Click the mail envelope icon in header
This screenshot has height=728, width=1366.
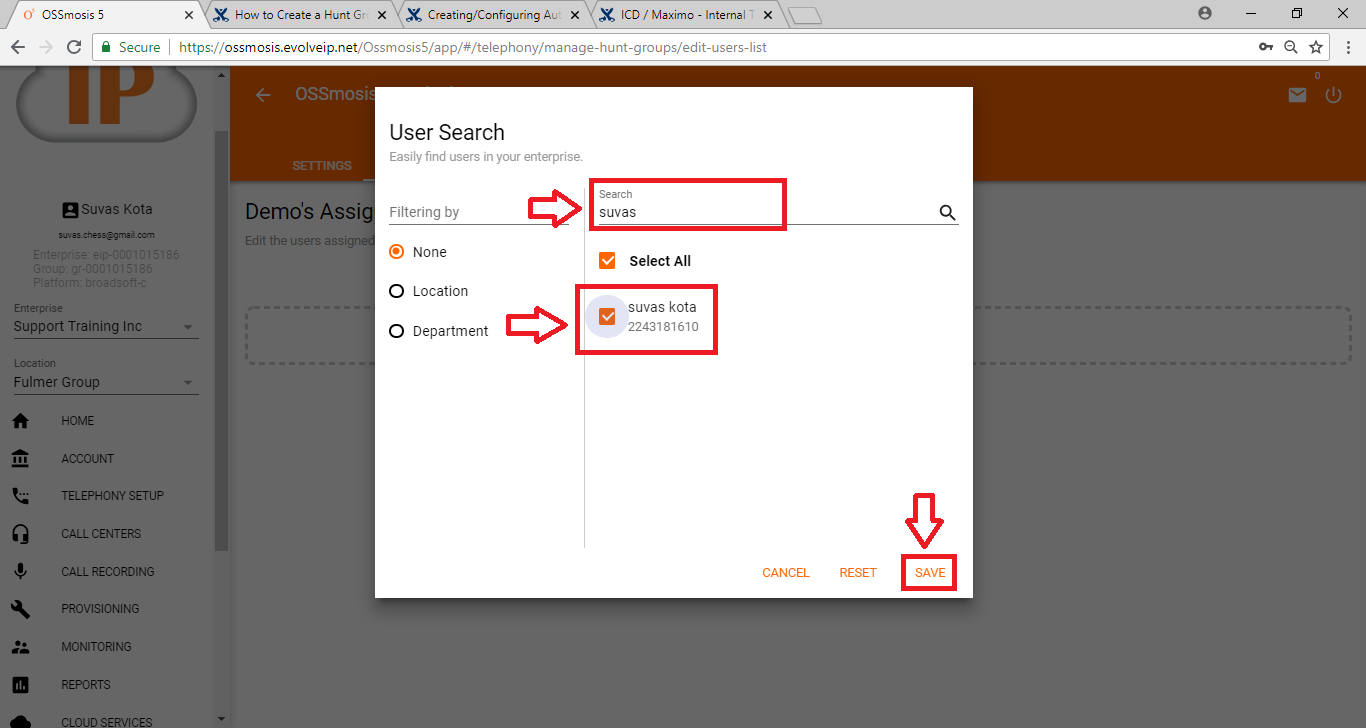pos(1297,95)
